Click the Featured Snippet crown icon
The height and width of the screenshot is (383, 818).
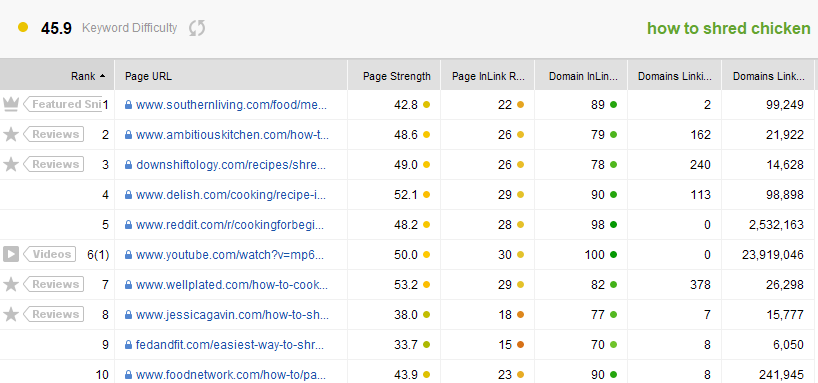pos(10,104)
